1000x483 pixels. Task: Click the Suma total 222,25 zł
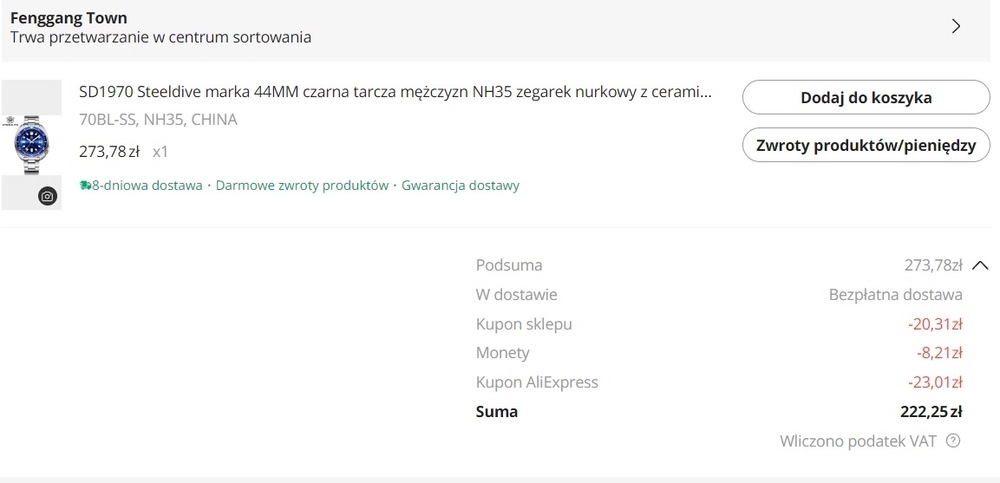point(931,411)
